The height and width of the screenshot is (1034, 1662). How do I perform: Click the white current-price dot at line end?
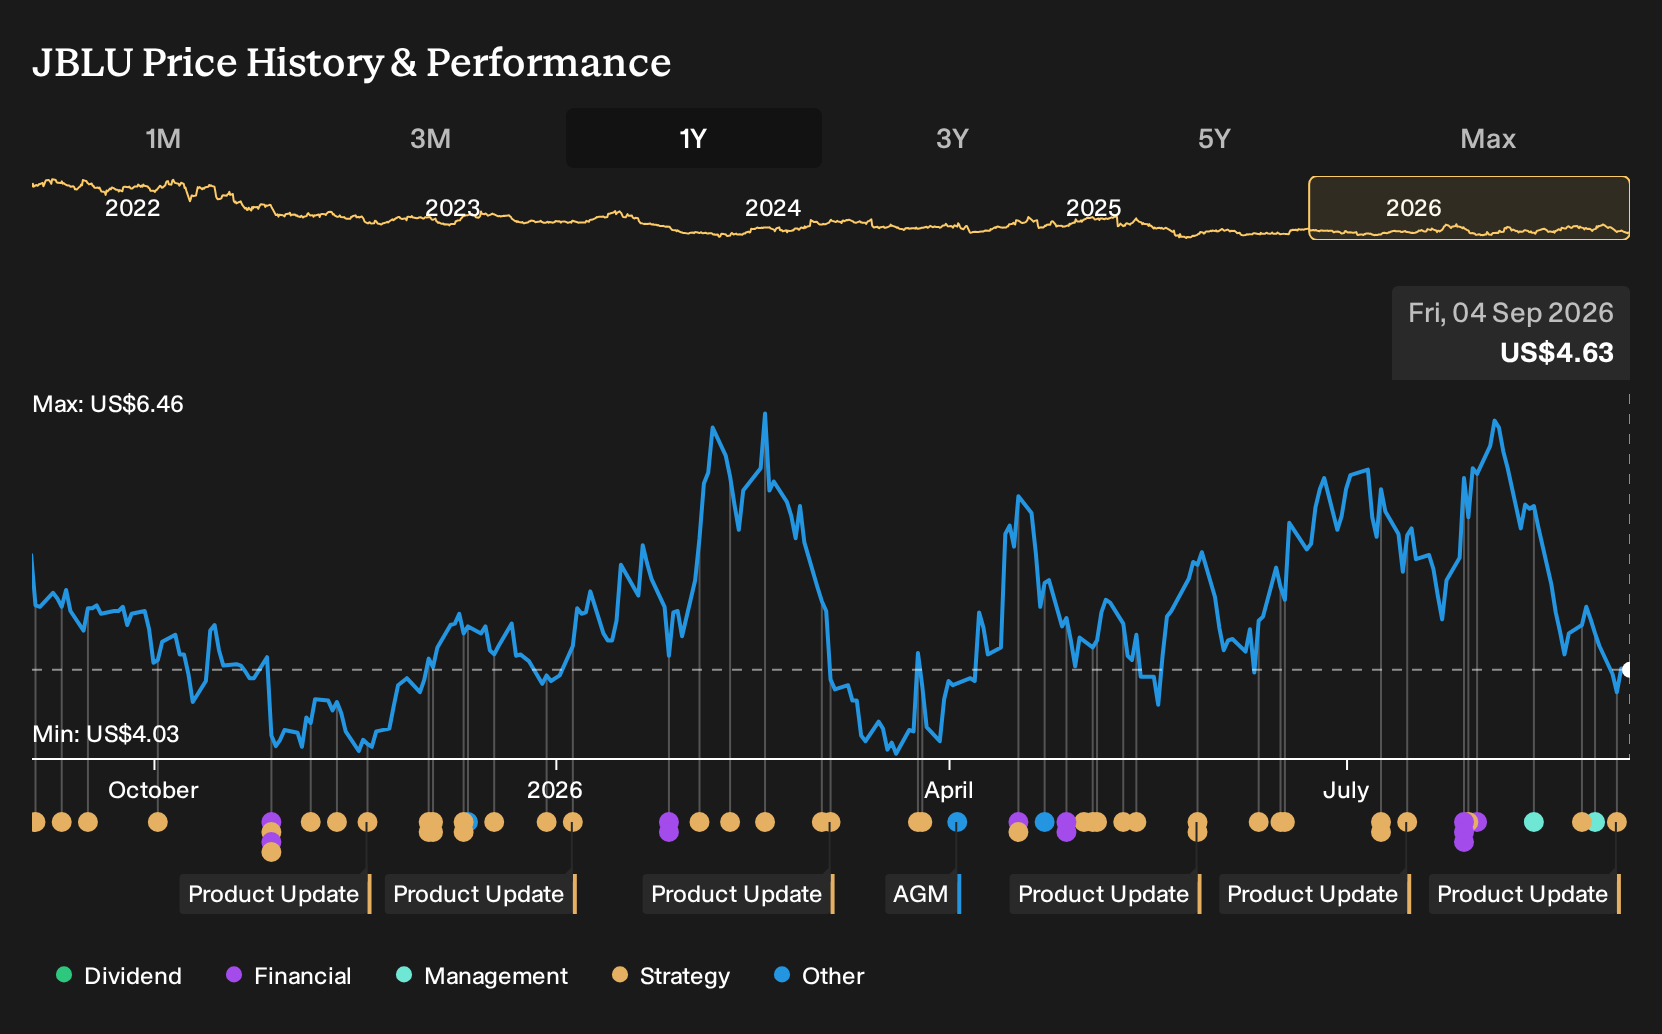[1627, 670]
